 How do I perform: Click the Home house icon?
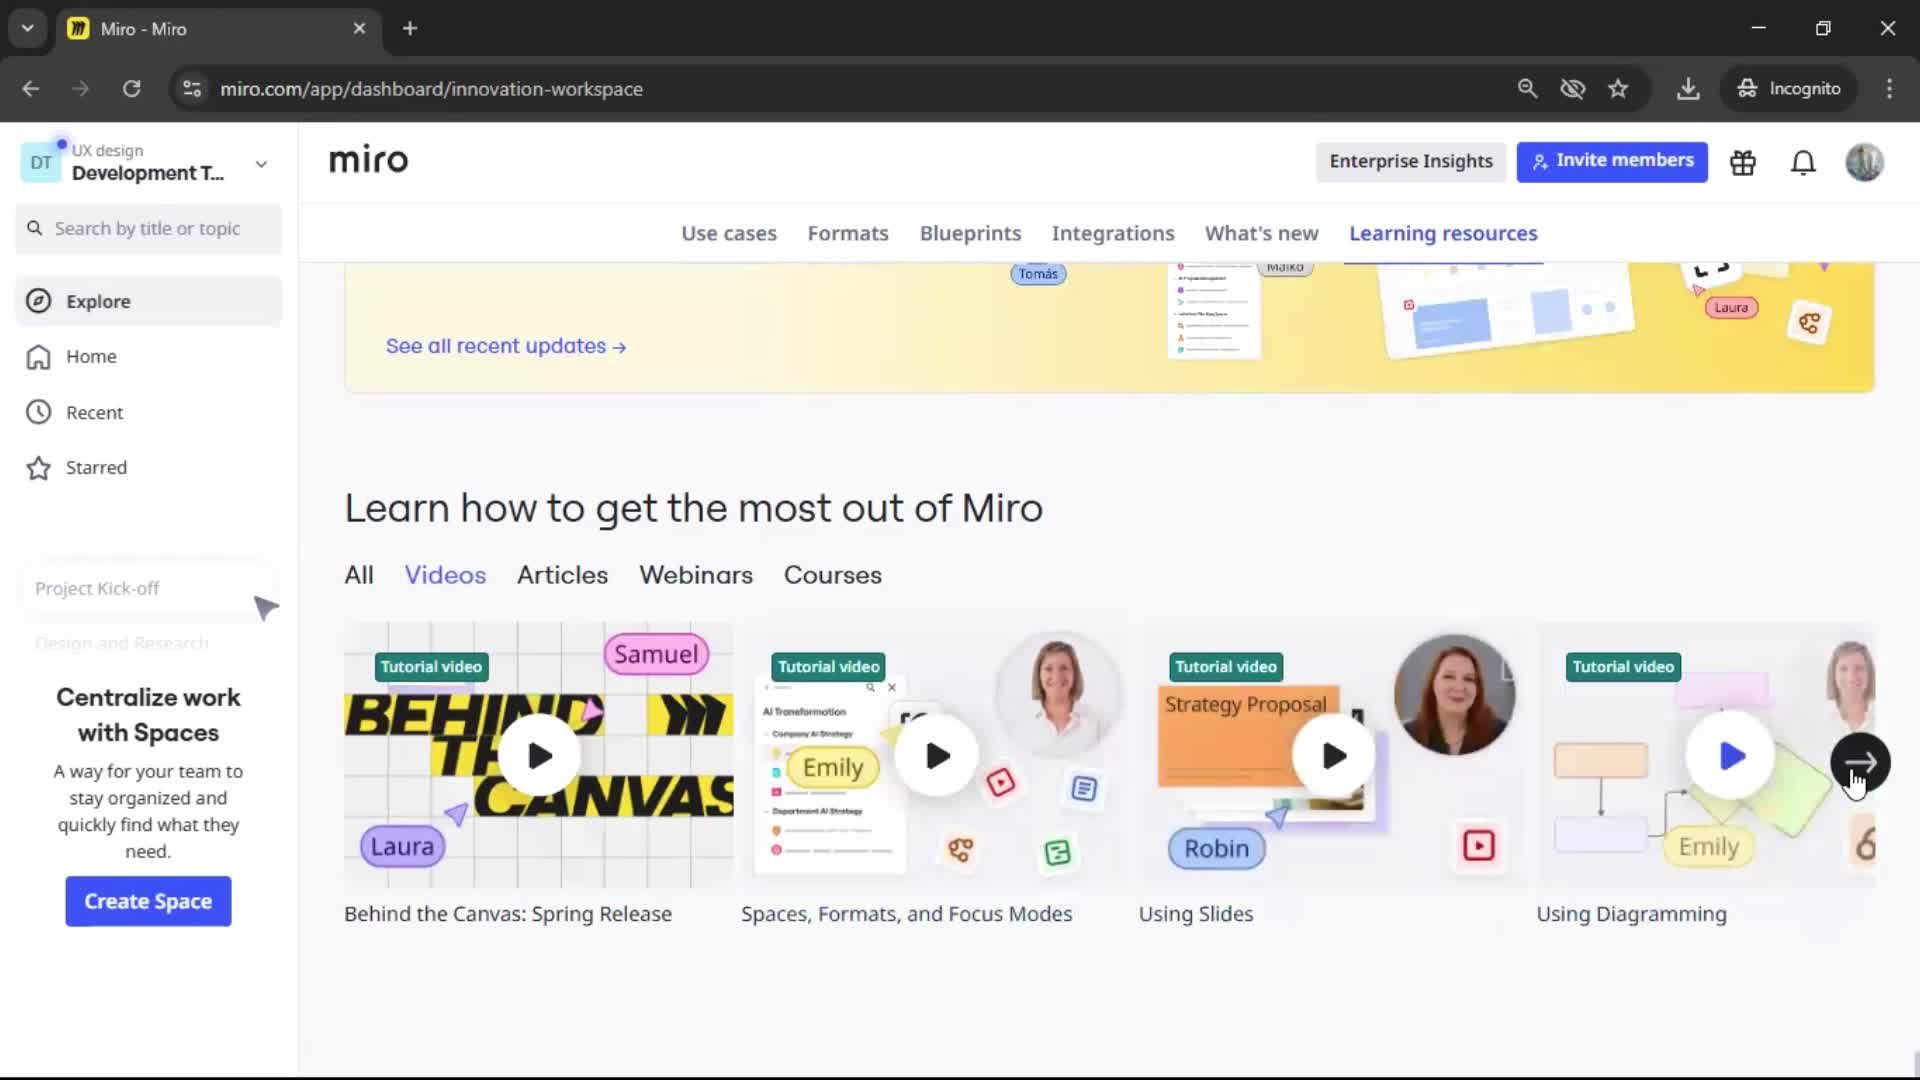click(x=38, y=357)
